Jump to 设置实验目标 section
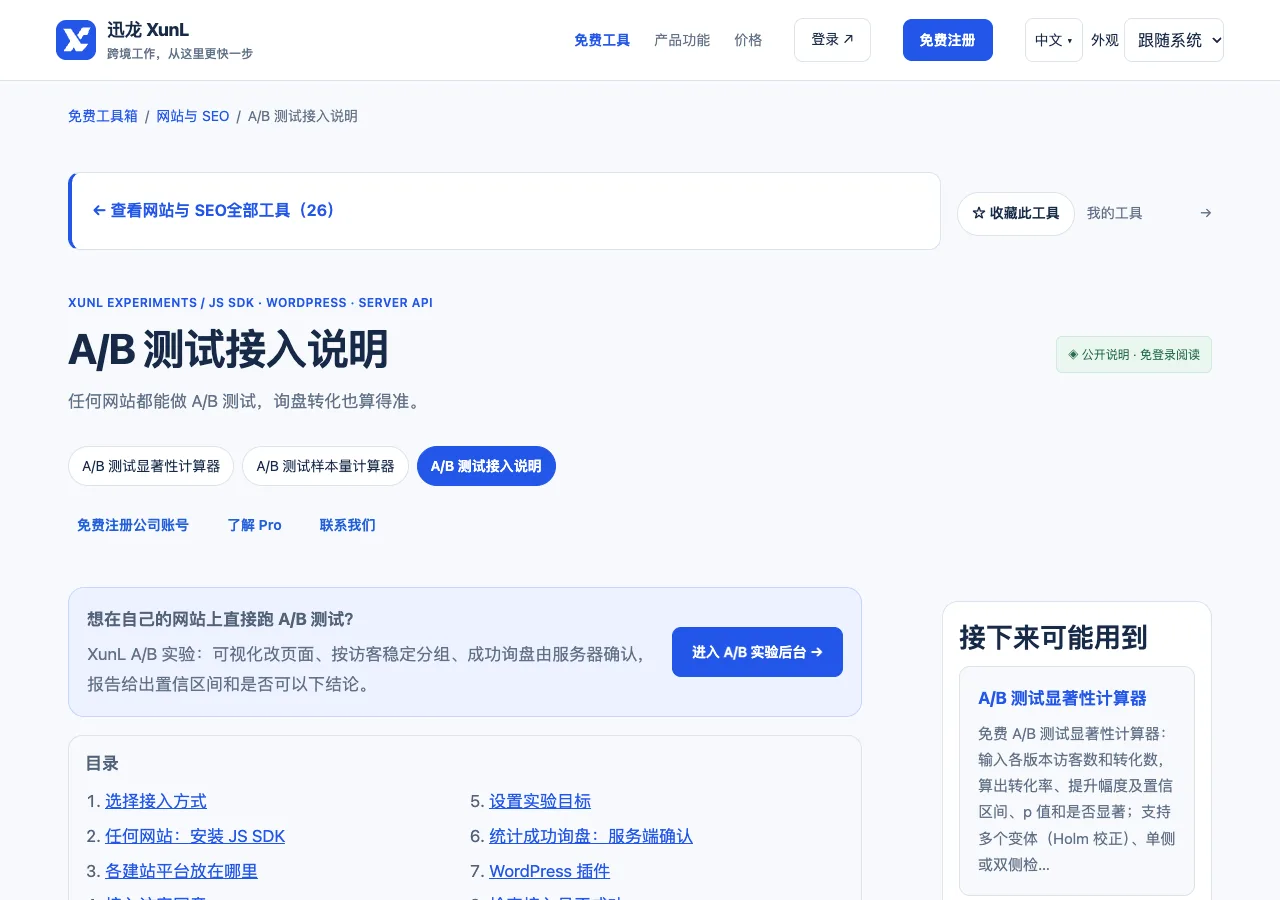The width and height of the screenshot is (1280, 900). click(540, 801)
